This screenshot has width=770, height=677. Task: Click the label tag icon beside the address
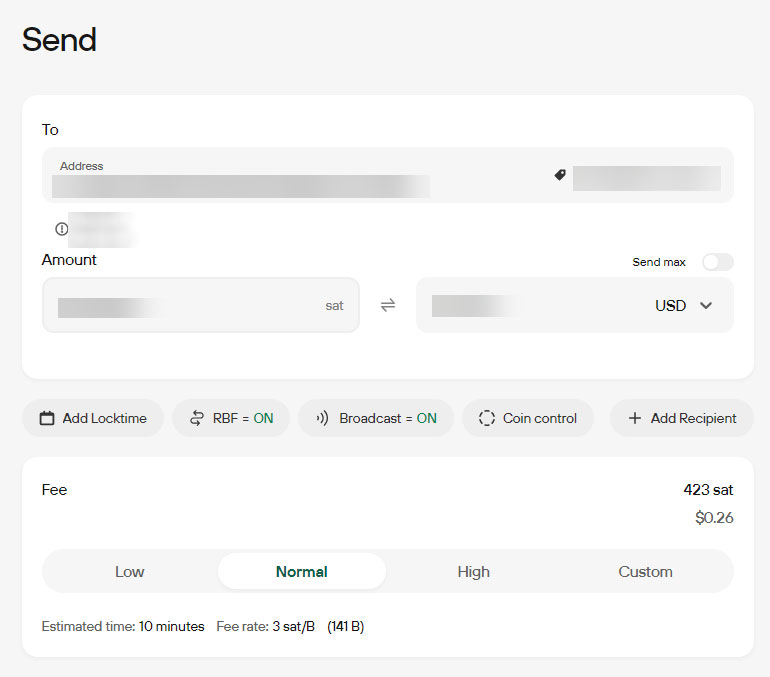click(x=560, y=175)
